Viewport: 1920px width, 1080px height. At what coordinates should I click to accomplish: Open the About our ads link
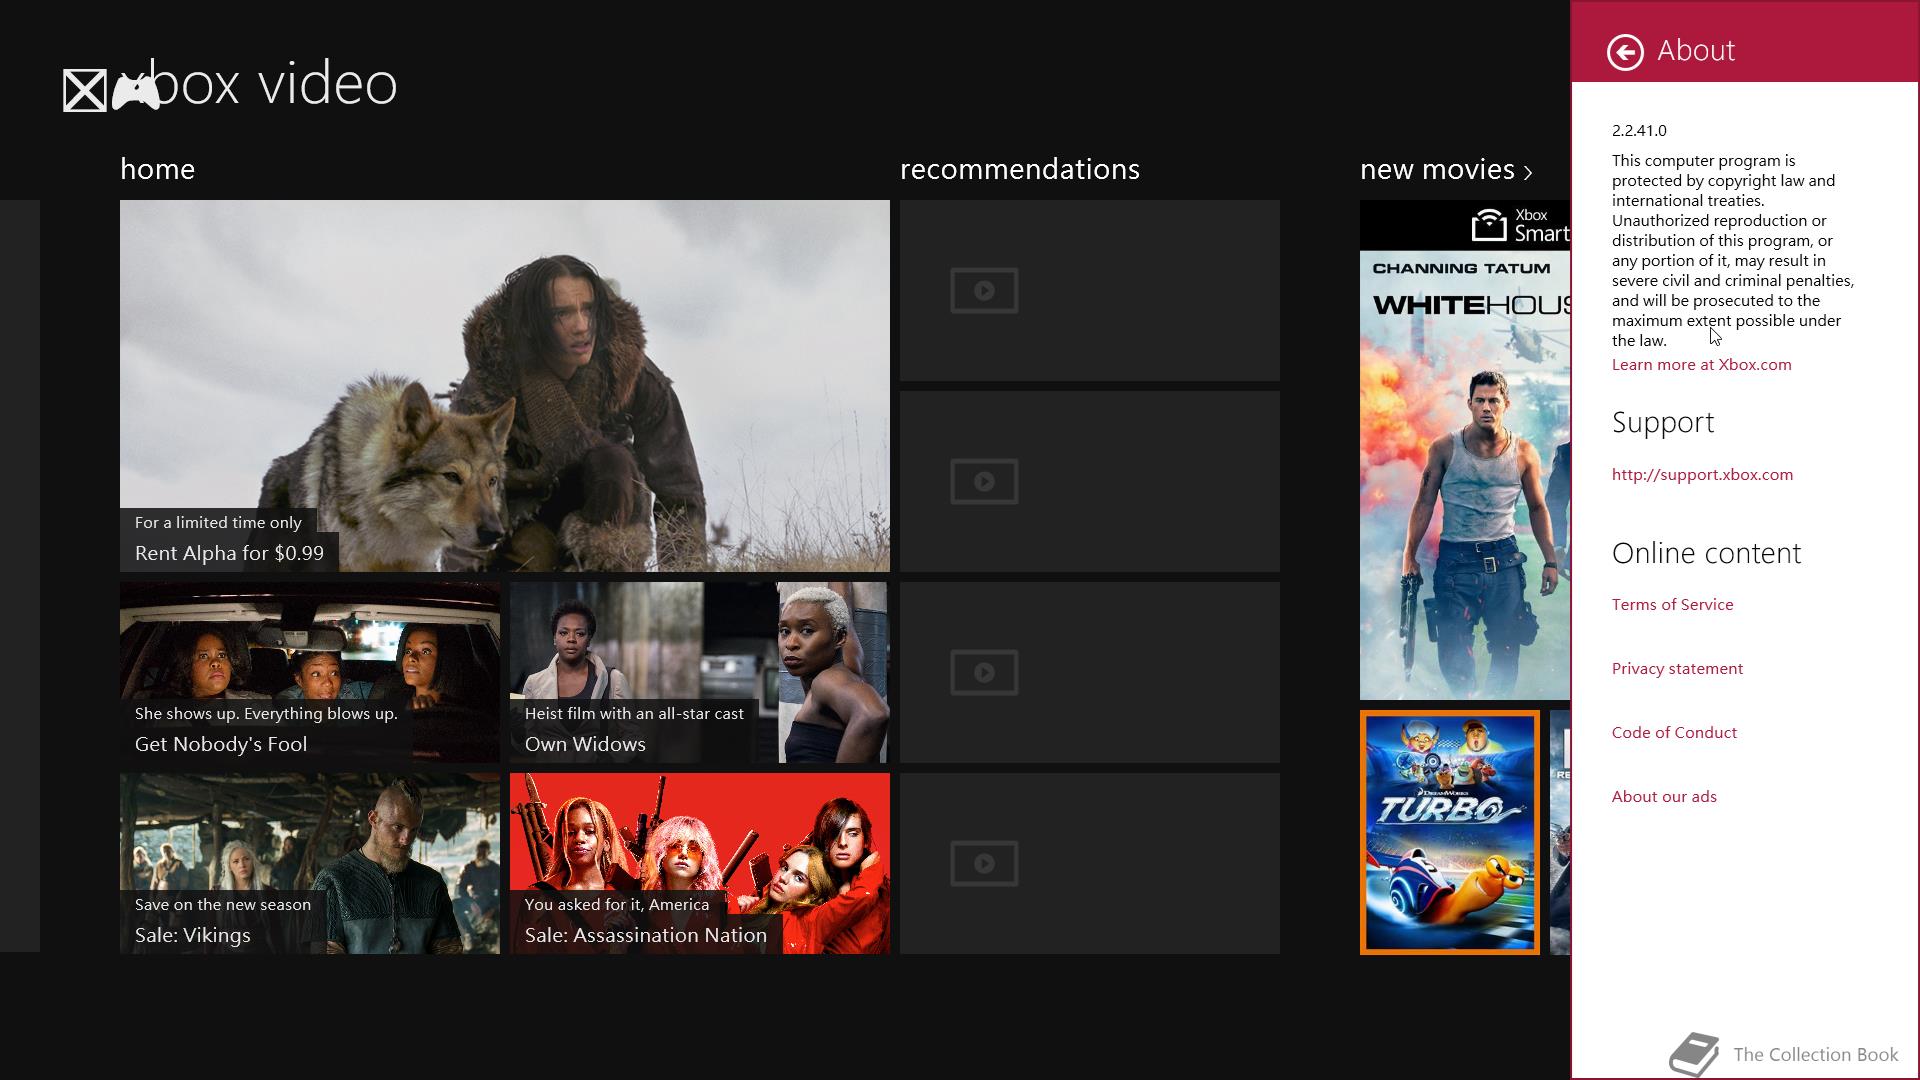(x=1664, y=797)
